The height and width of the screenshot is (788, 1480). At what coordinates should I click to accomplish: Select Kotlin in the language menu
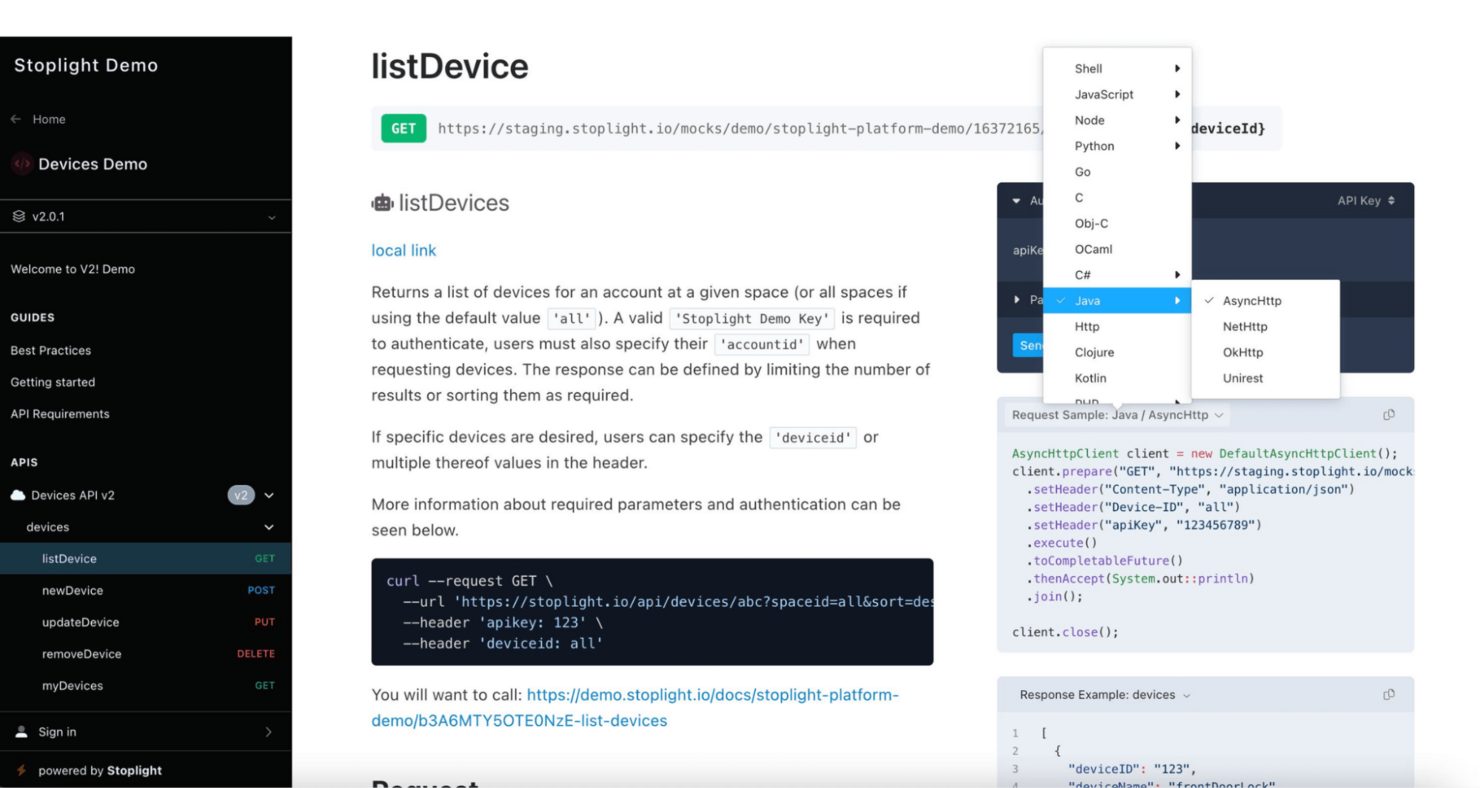[x=1117, y=379]
